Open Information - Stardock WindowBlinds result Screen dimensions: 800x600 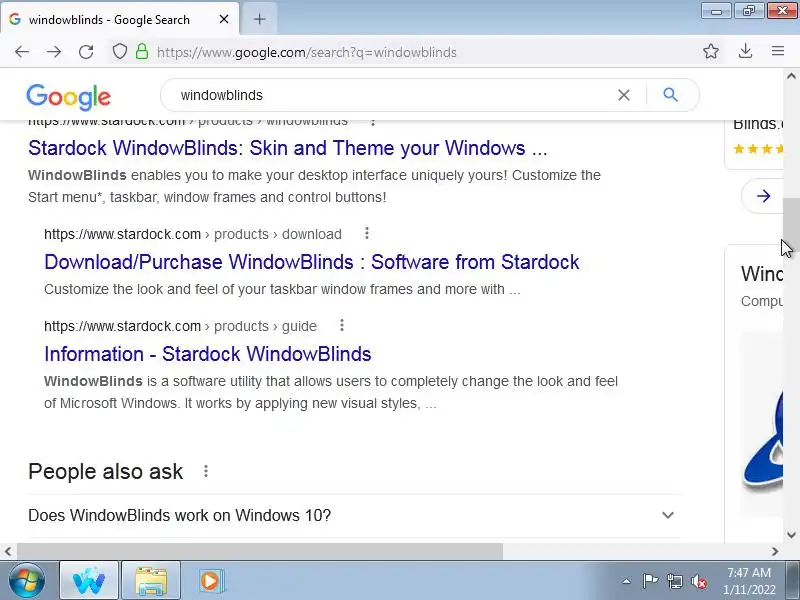click(208, 354)
